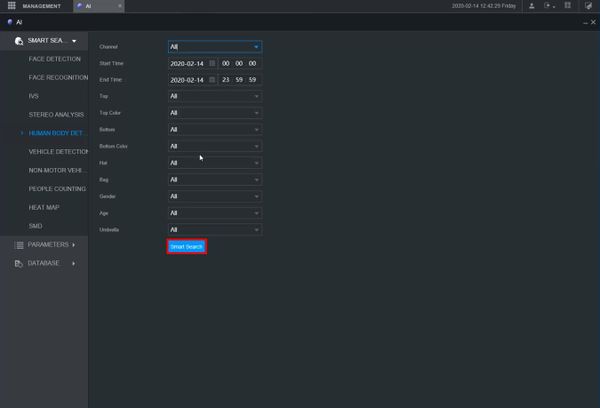Open the Start Time calendar picker

[x=212, y=63]
